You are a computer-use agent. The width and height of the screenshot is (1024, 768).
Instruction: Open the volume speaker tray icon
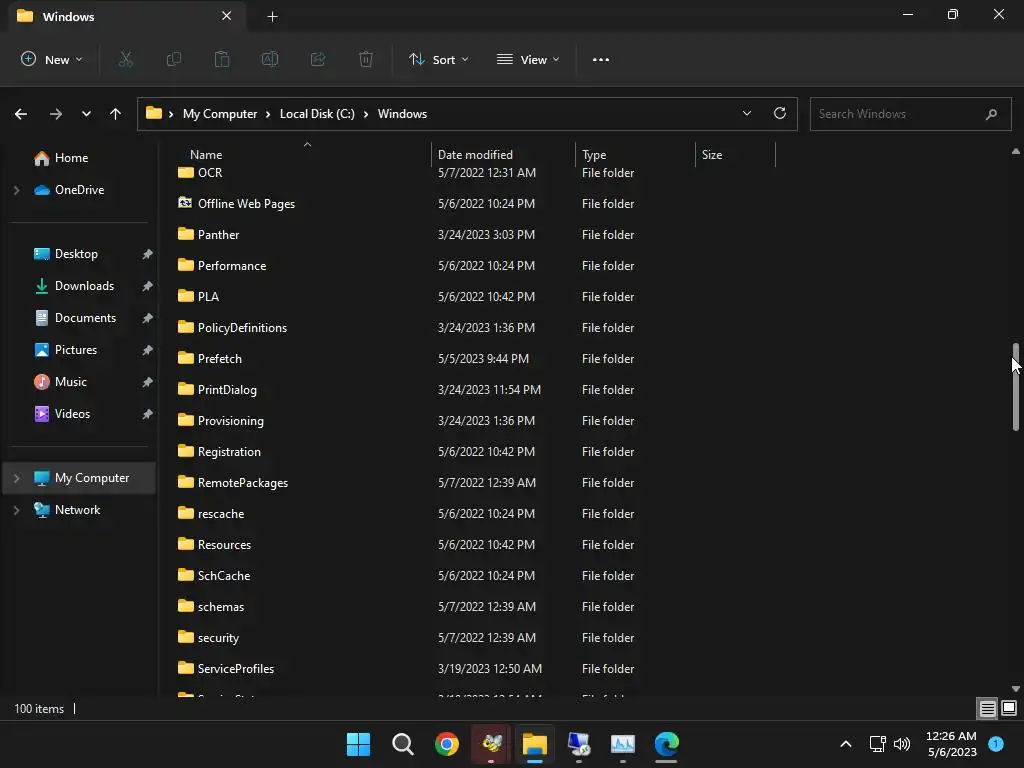[902, 744]
